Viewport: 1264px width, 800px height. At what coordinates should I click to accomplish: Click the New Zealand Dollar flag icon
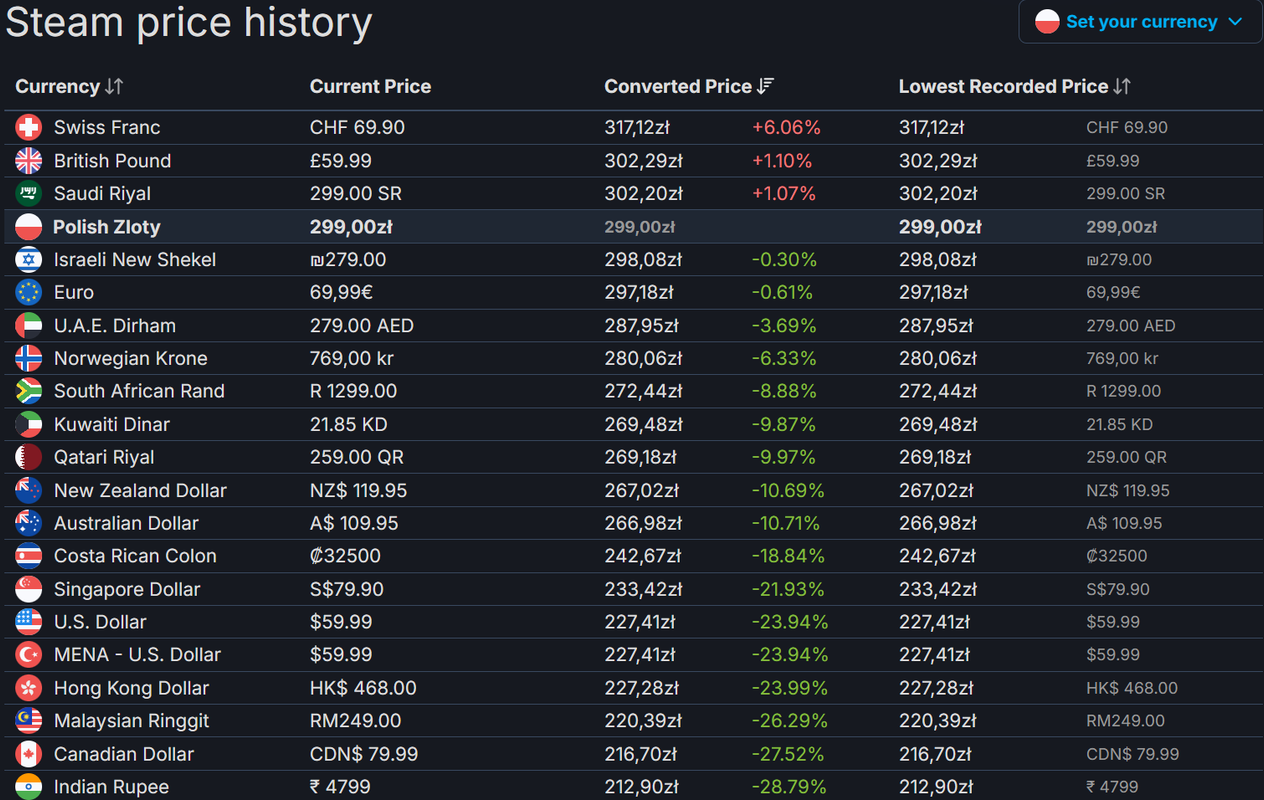[29, 490]
